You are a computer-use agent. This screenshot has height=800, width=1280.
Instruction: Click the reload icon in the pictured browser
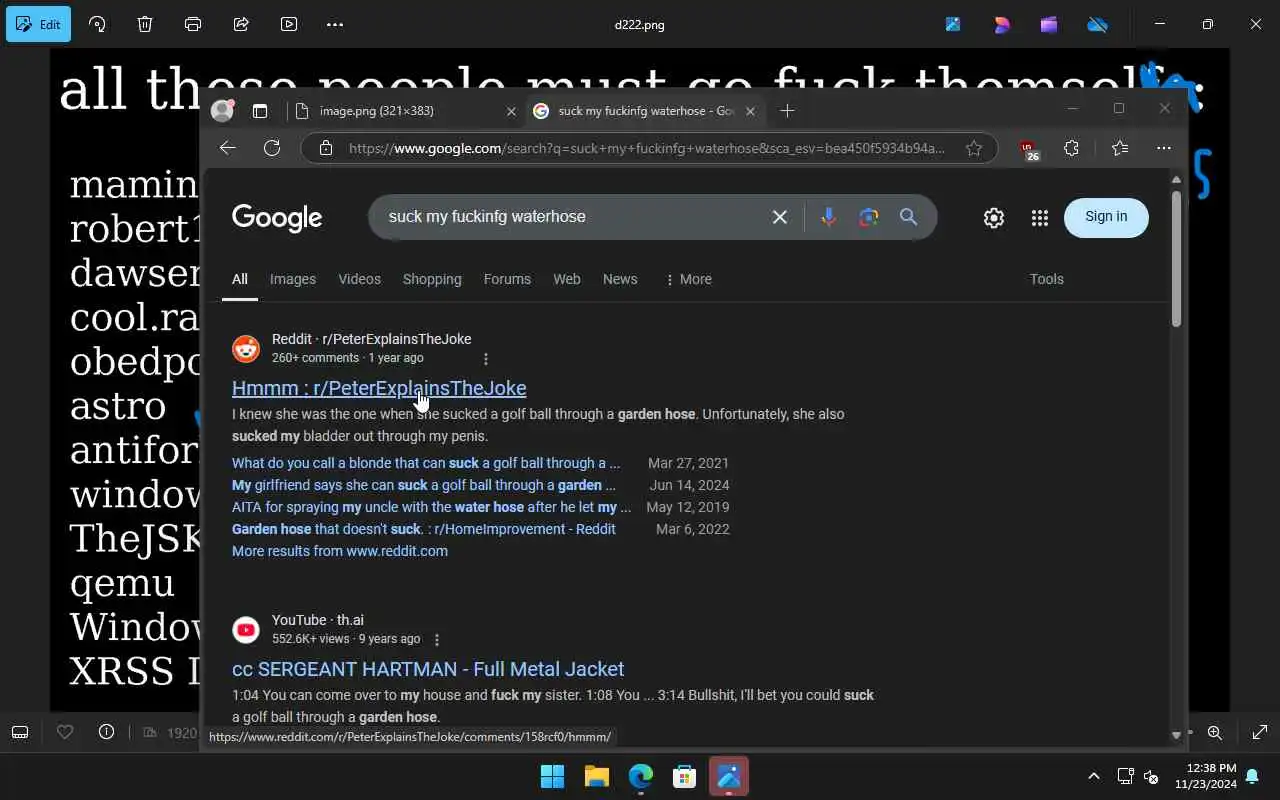tap(272, 148)
